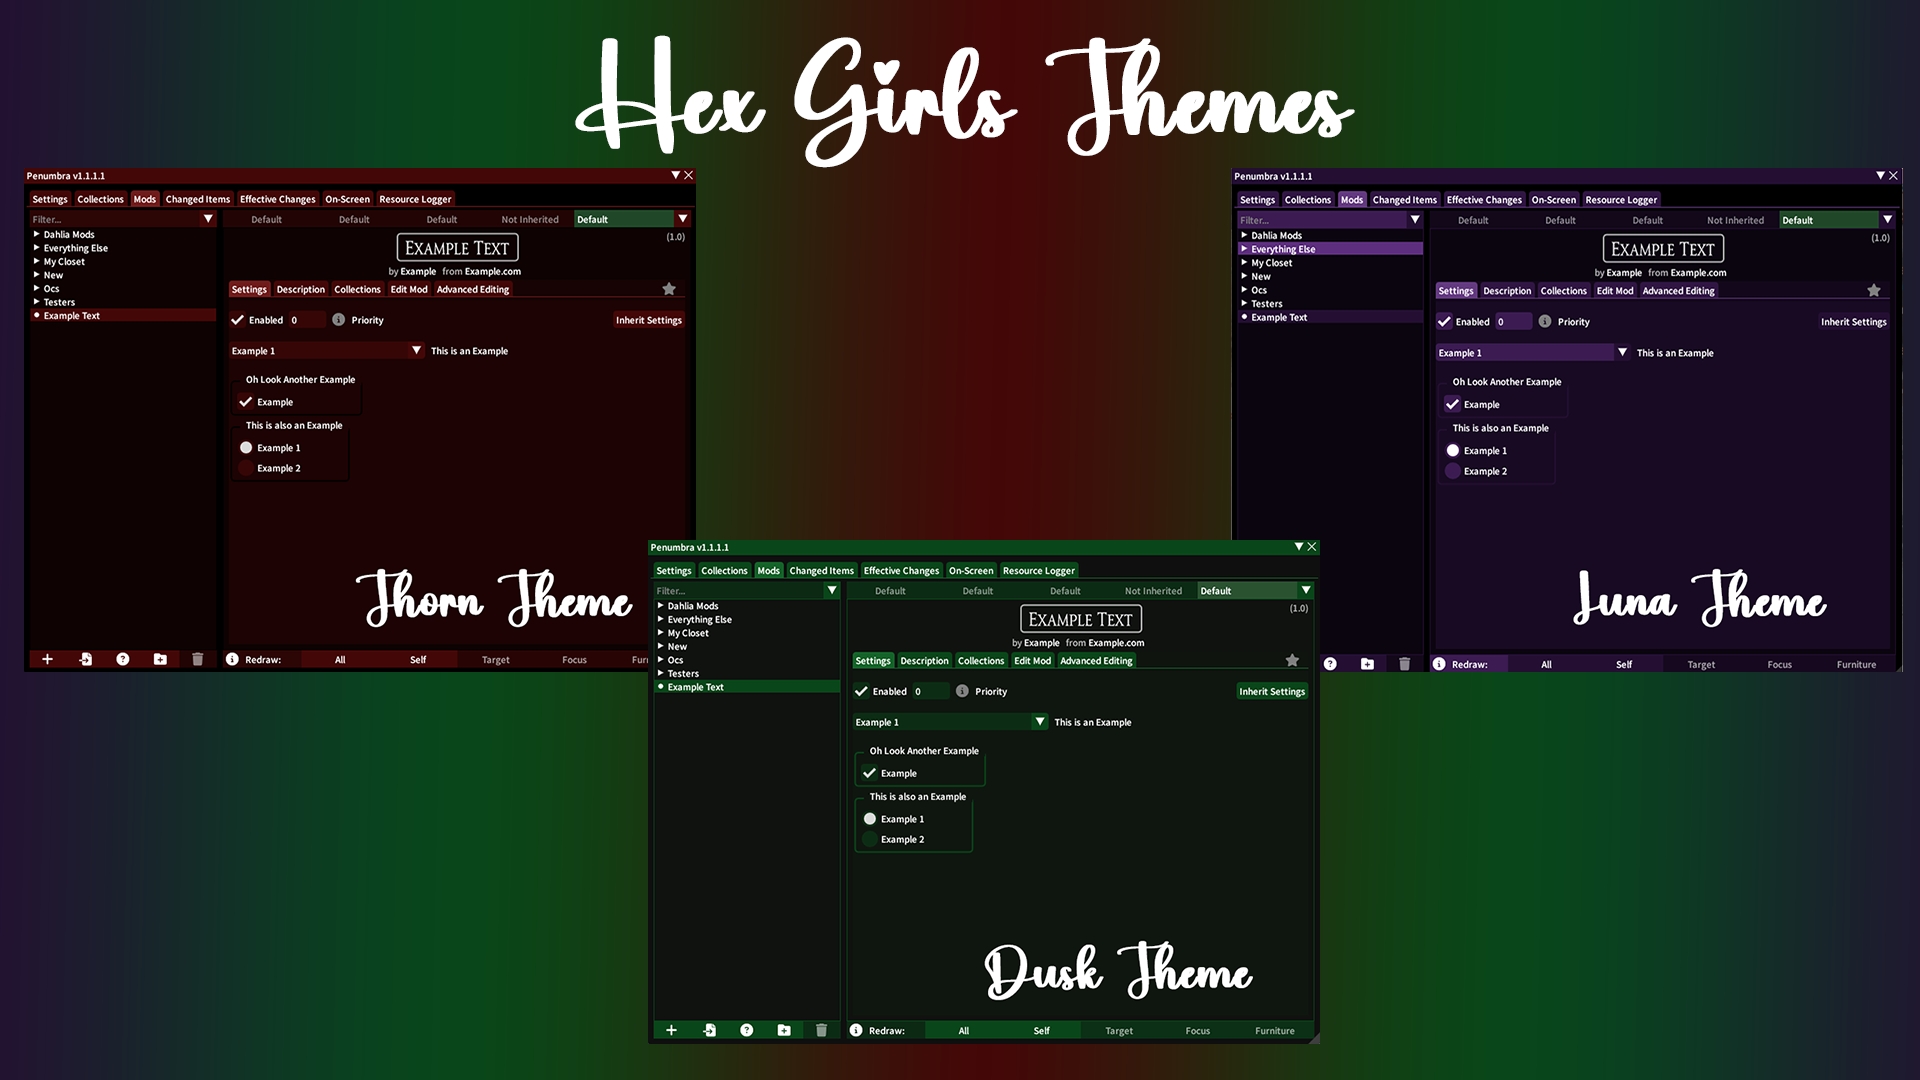Click the favorite star icon in Thorn window
Viewport: 1920px width, 1080px height.
[x=669, y=289]
